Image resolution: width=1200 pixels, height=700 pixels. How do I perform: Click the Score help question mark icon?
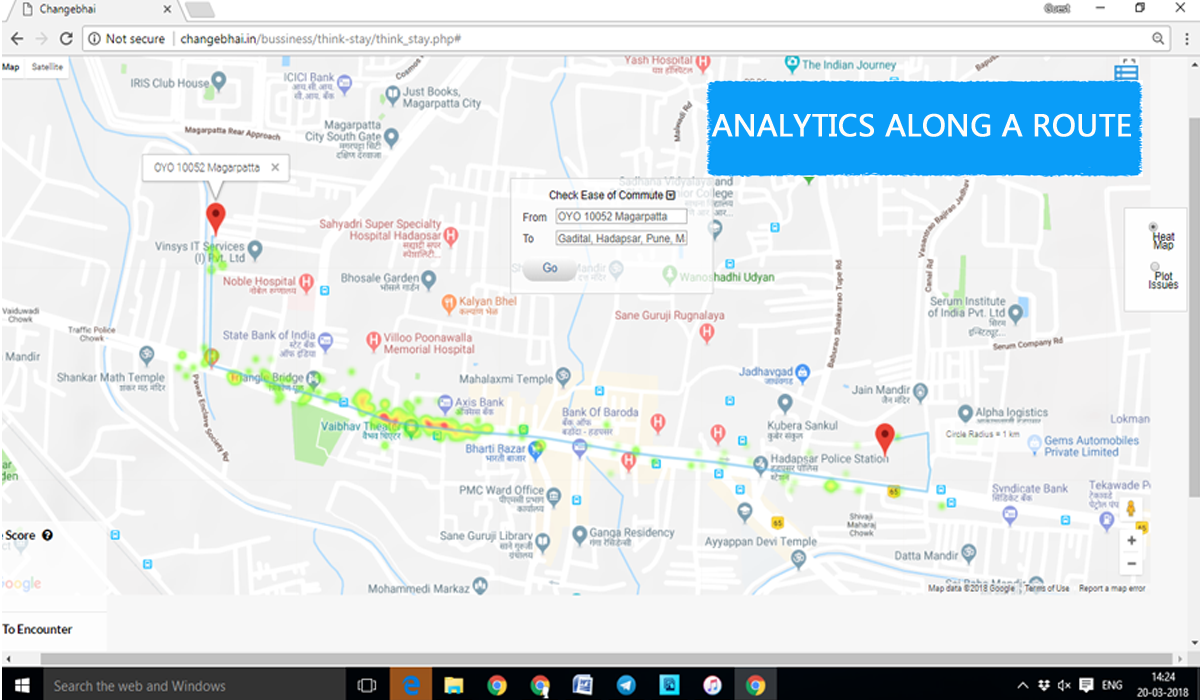click(x=47, y=536)
